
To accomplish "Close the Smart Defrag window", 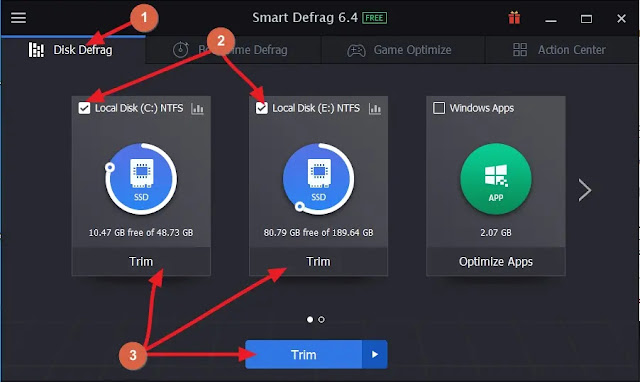I will point(621,19).
